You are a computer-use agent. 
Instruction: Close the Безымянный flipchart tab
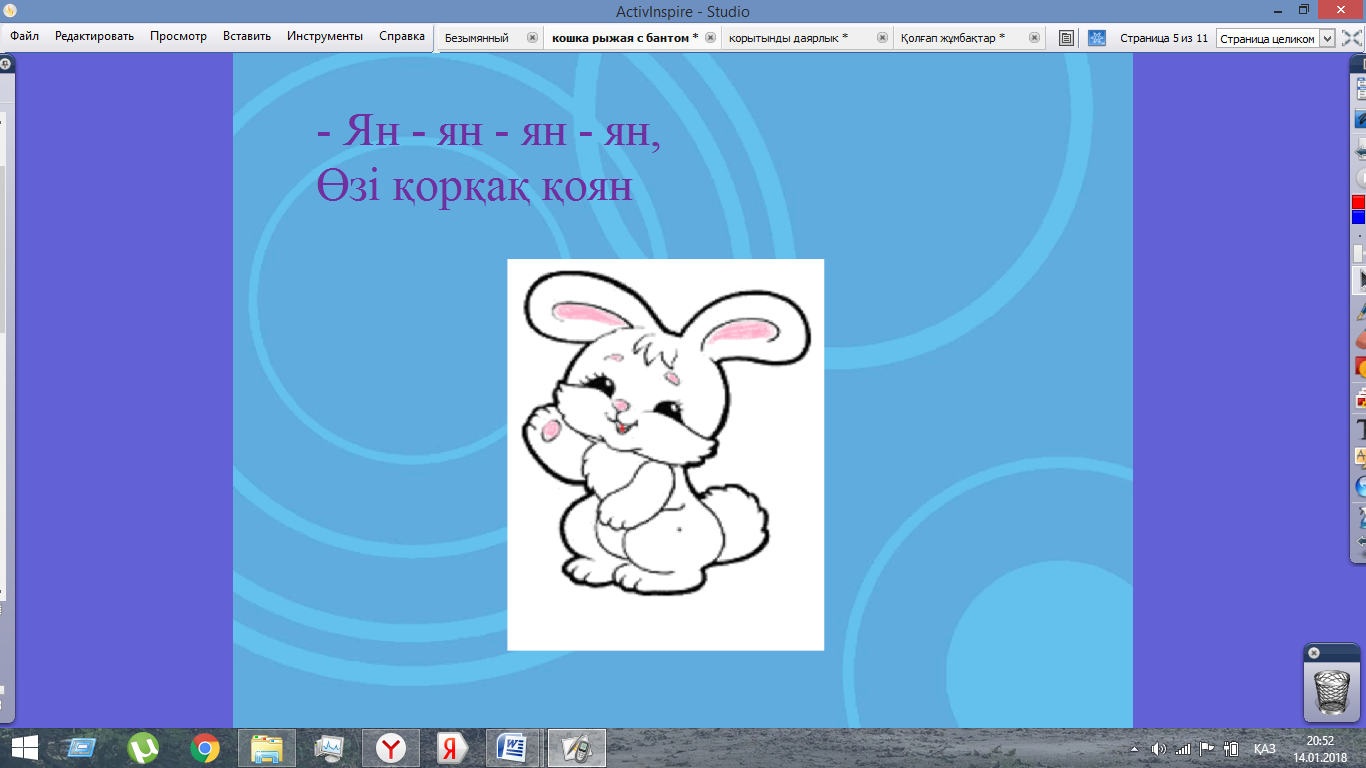click(531, 38)
